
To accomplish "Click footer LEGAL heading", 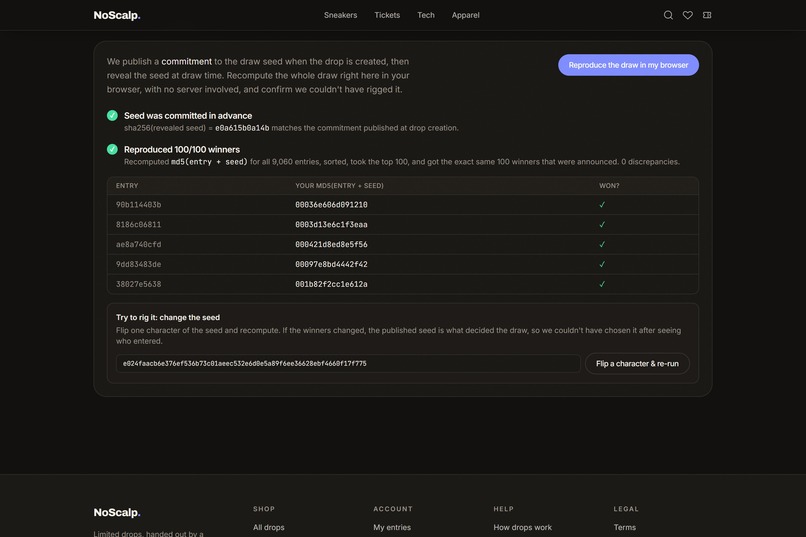I will click(x=626, y=509).
